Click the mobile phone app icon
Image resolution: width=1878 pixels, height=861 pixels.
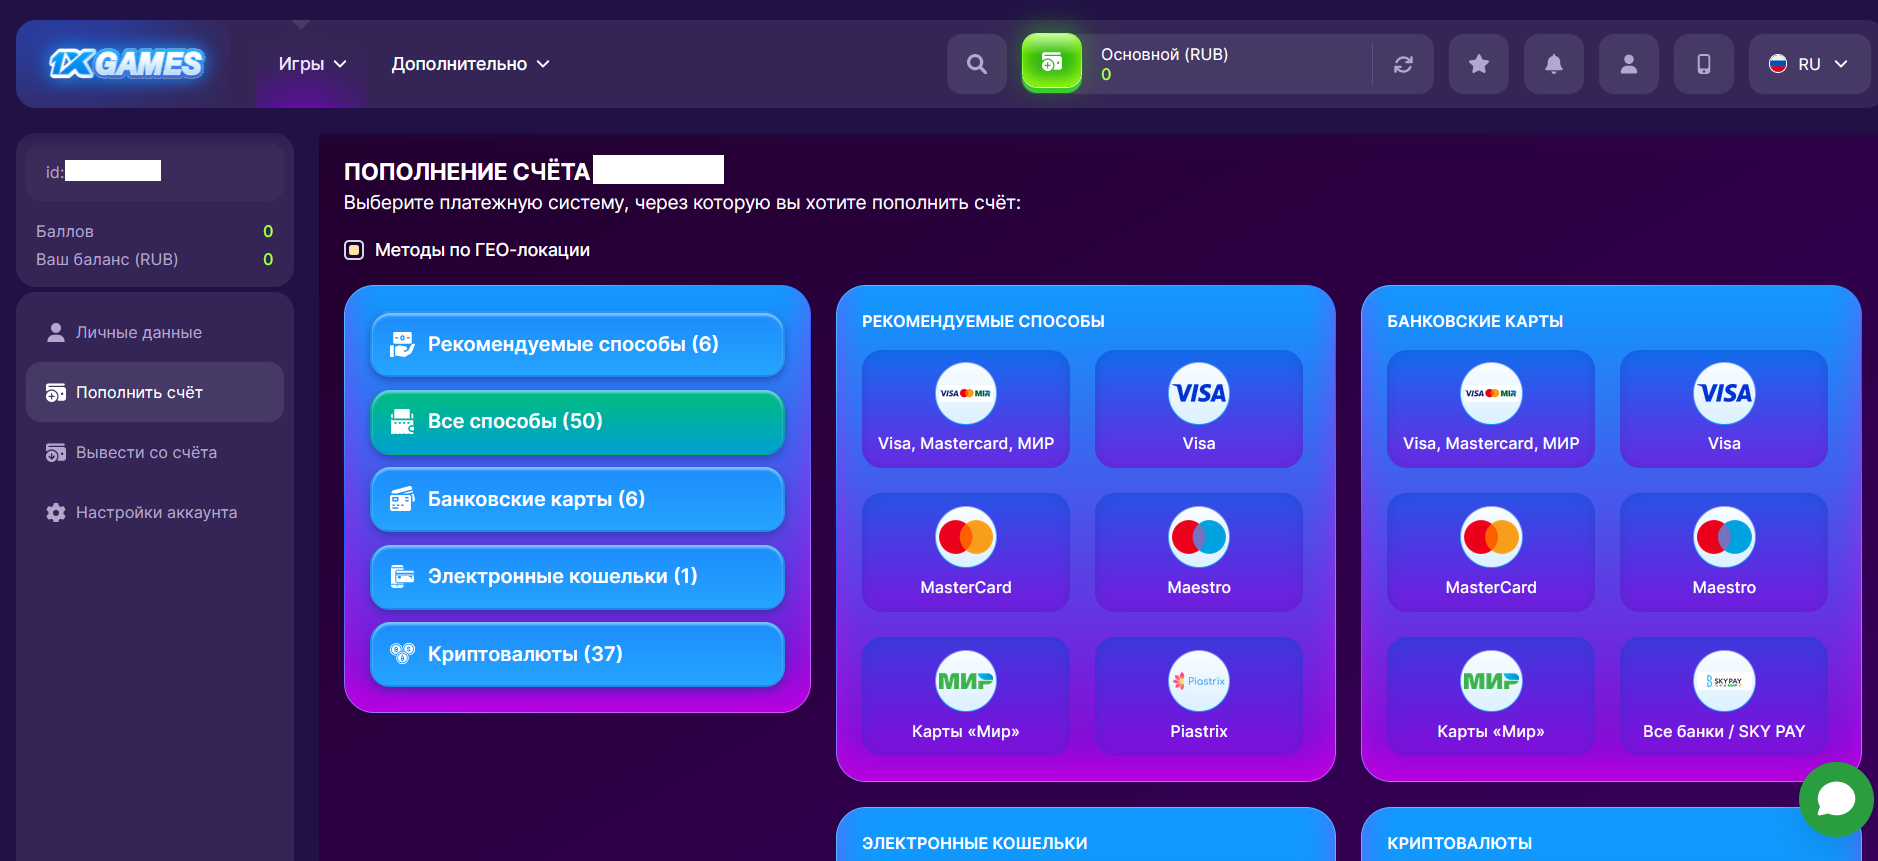[x=1704, y=64]
